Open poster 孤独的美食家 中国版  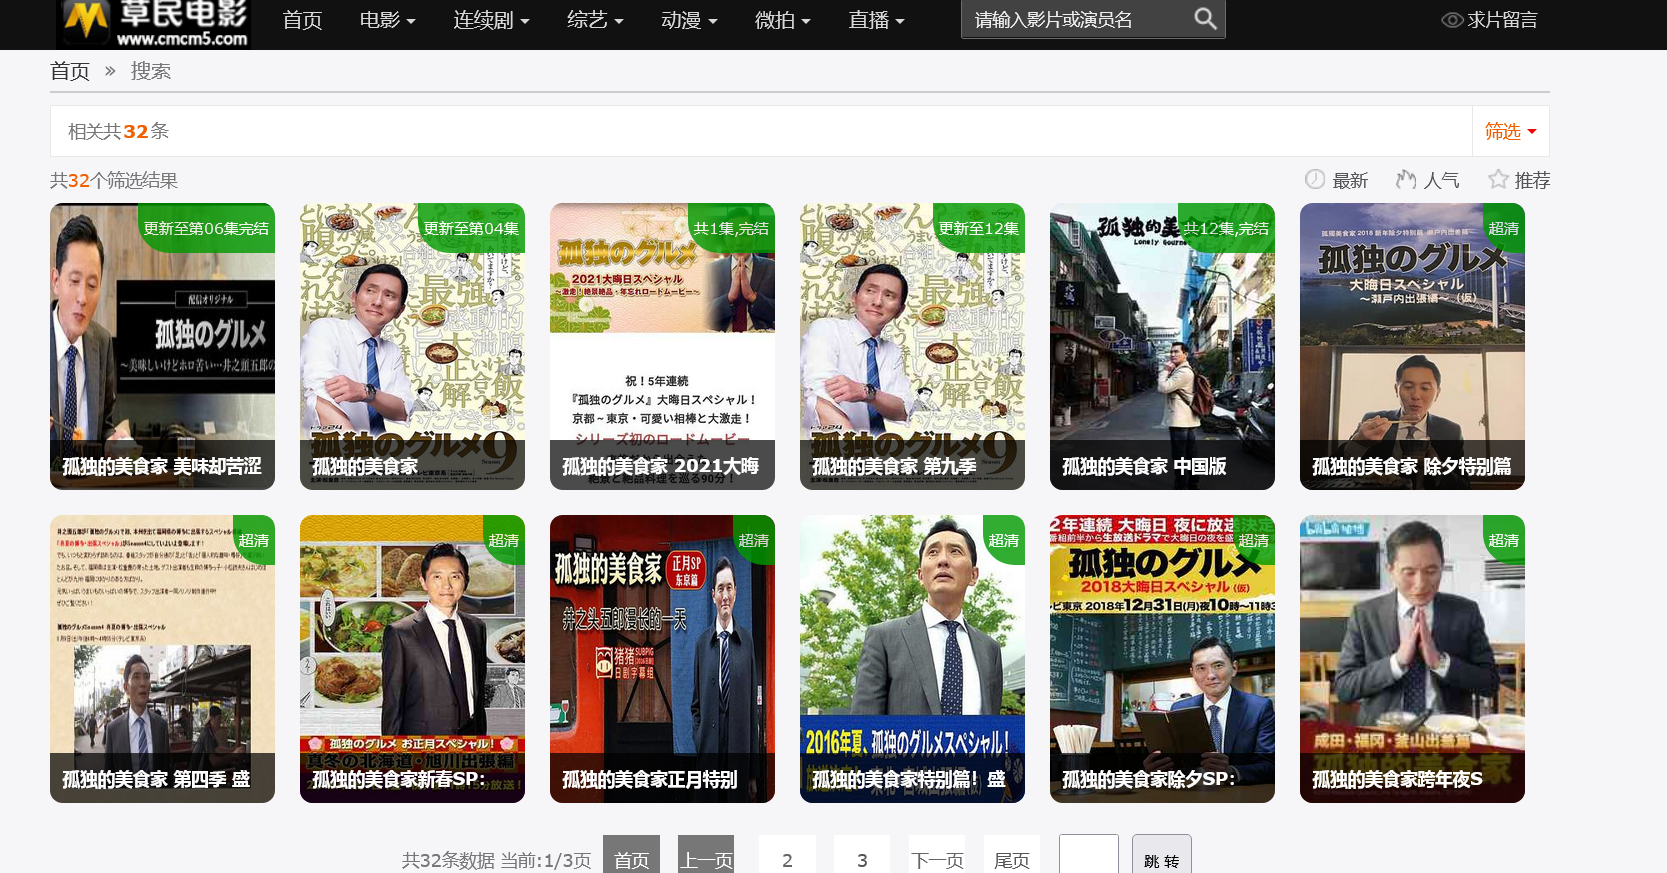1162,346
